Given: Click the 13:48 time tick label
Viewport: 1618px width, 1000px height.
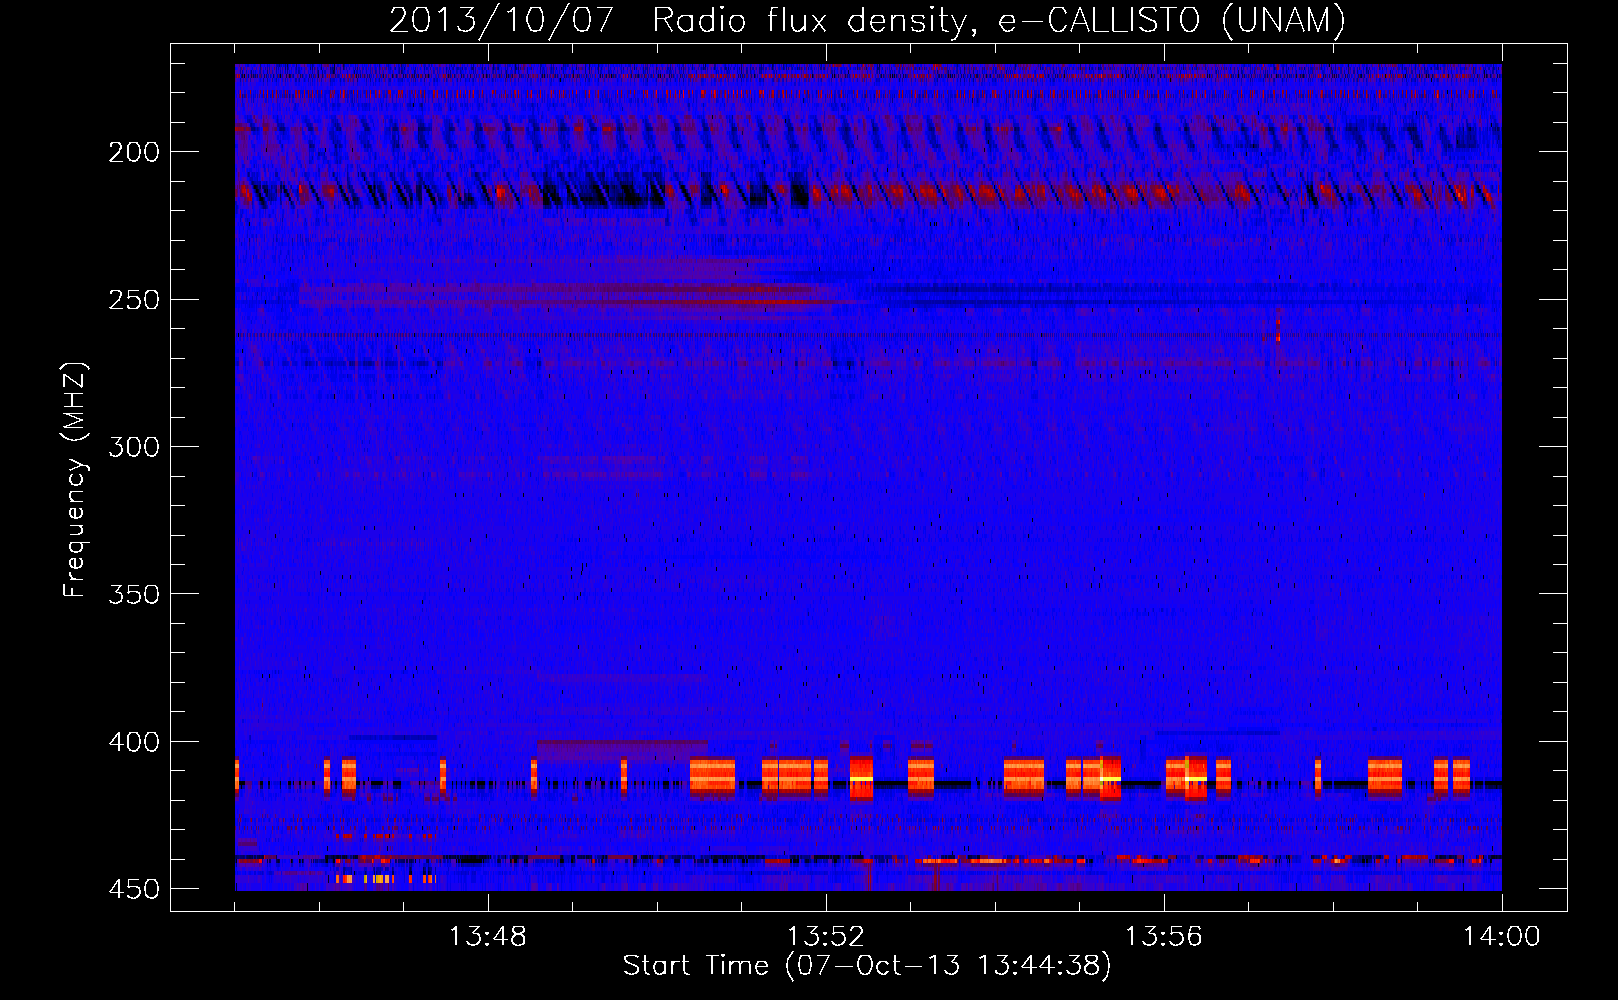Looking at the screenshot, I should [488, 937].
